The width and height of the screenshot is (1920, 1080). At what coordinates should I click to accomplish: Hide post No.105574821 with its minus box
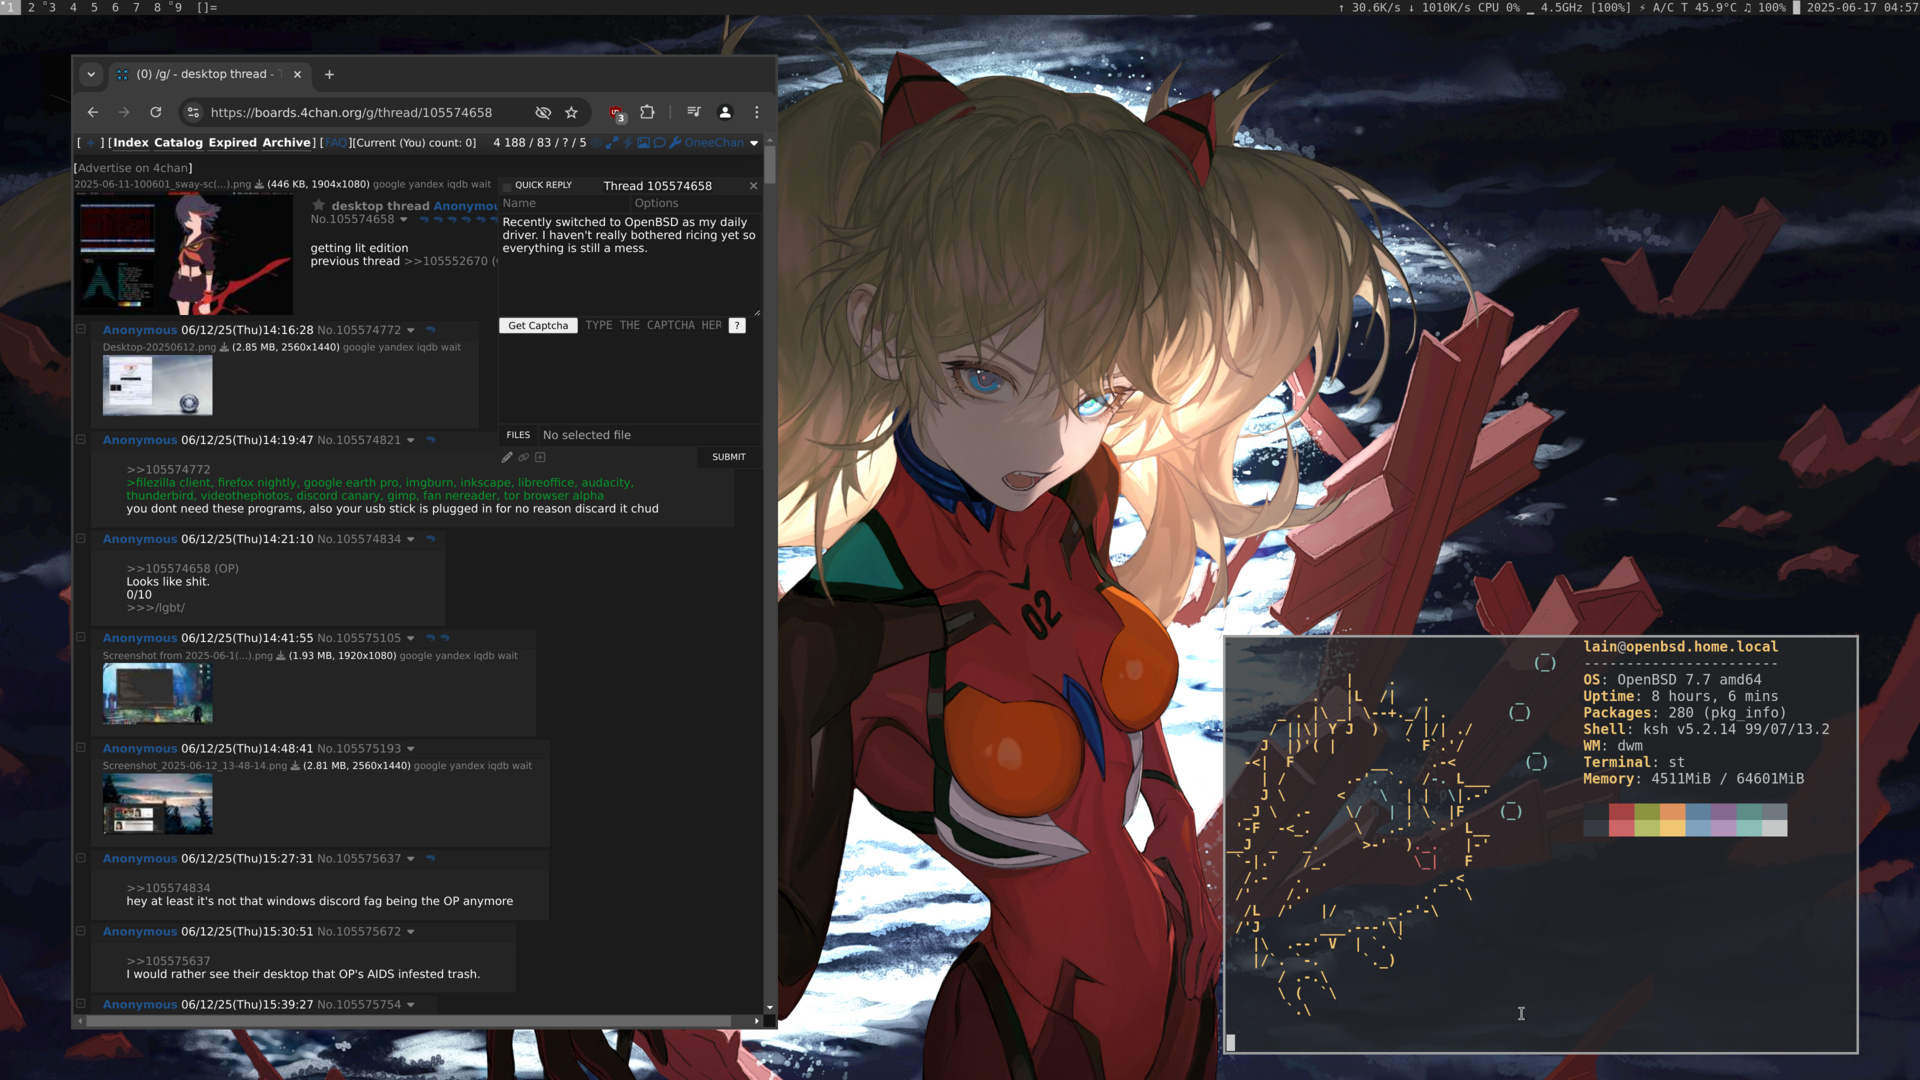(81, 439)
